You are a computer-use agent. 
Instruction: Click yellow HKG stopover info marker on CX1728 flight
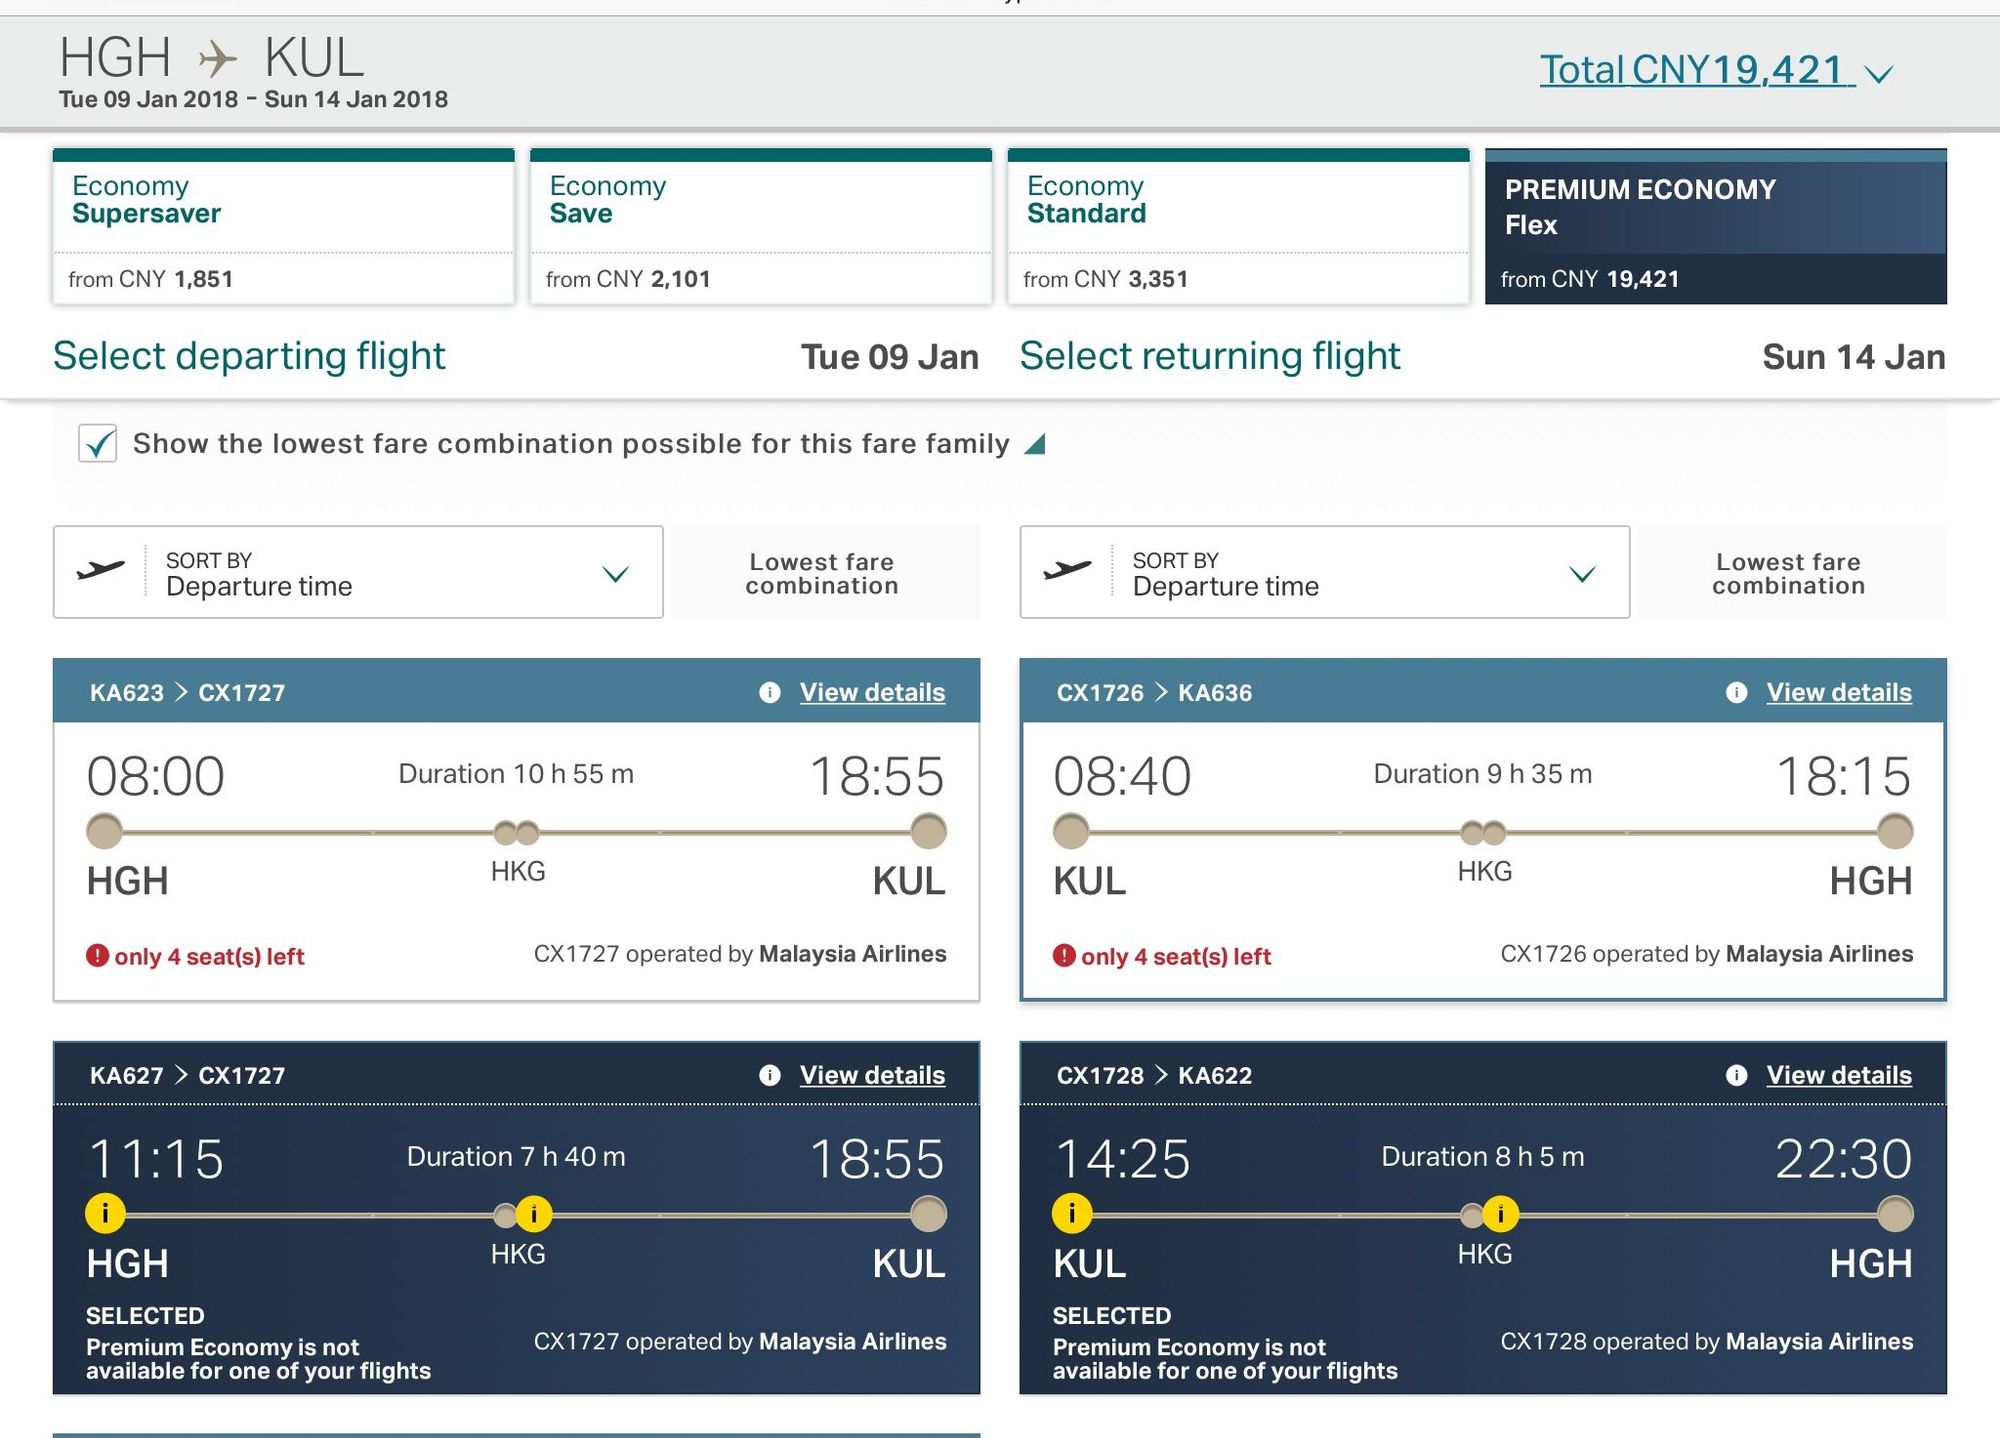click(1500, 1214)
